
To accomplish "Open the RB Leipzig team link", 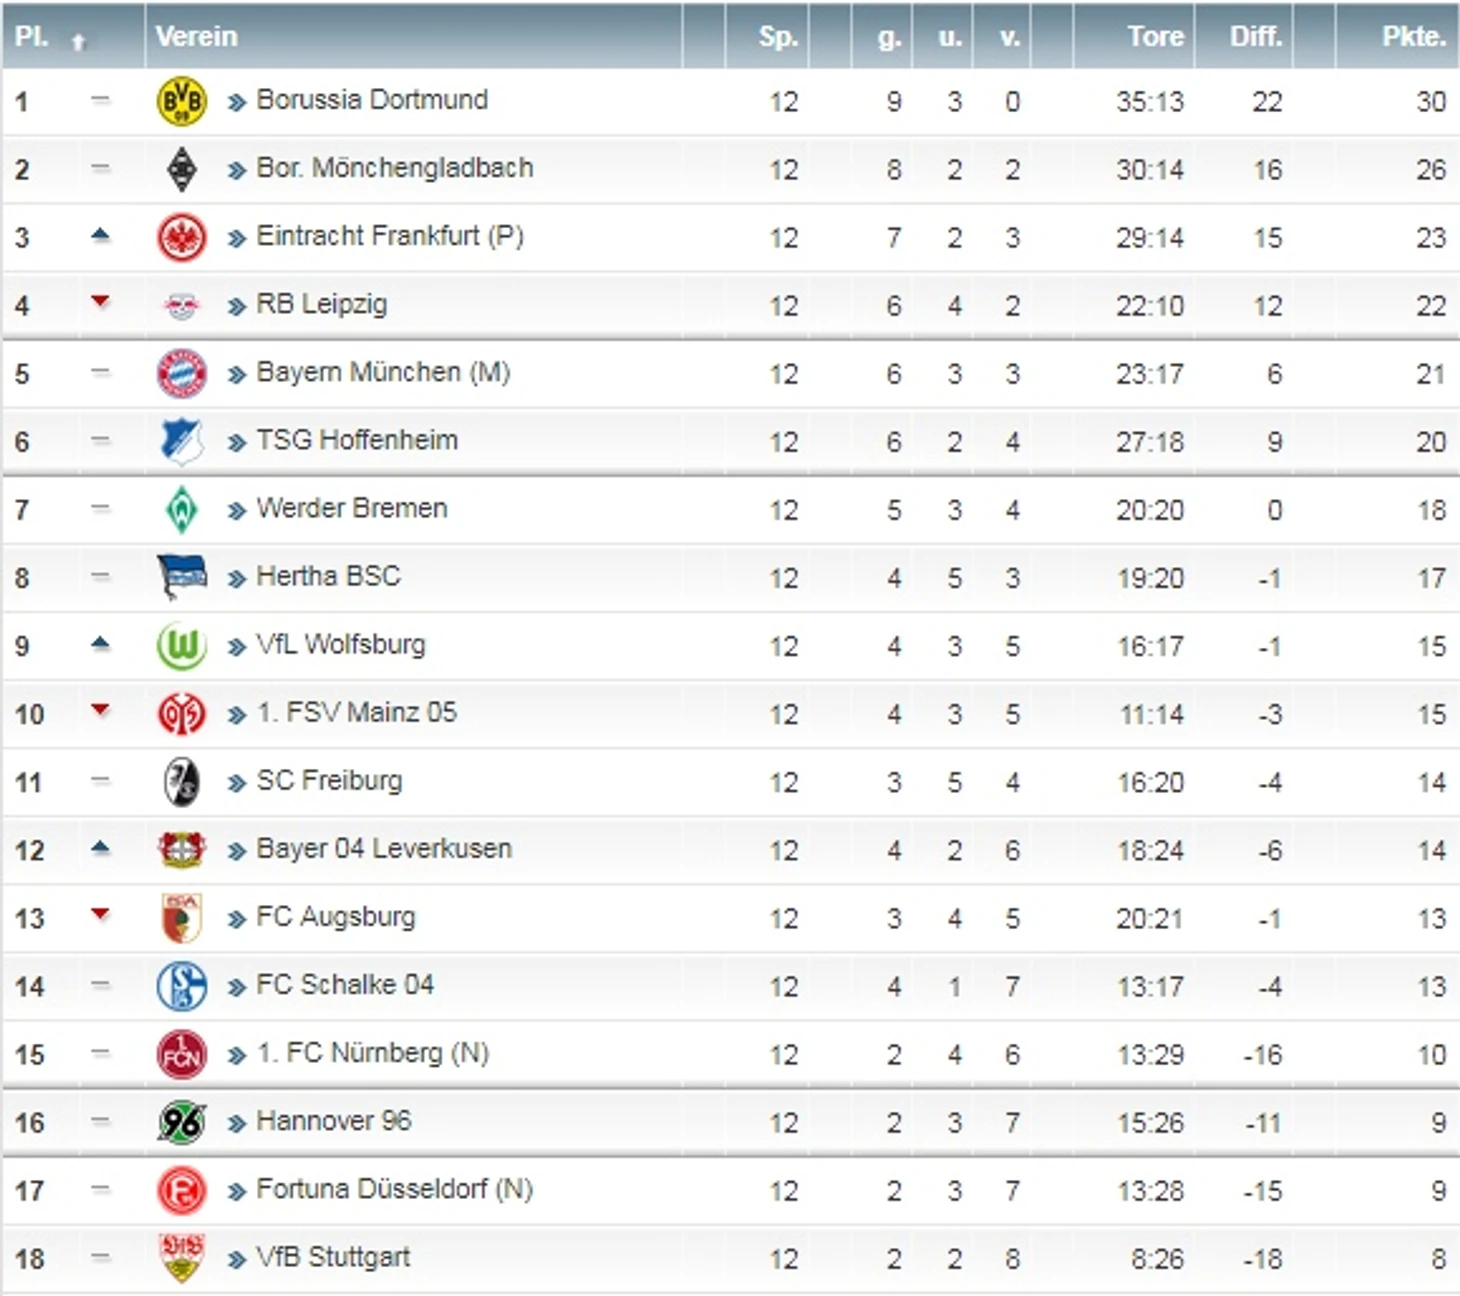I will point(321,304).
